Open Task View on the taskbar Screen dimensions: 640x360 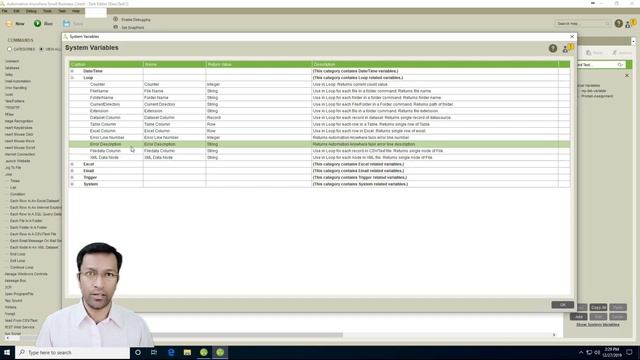tap(154, 352)
